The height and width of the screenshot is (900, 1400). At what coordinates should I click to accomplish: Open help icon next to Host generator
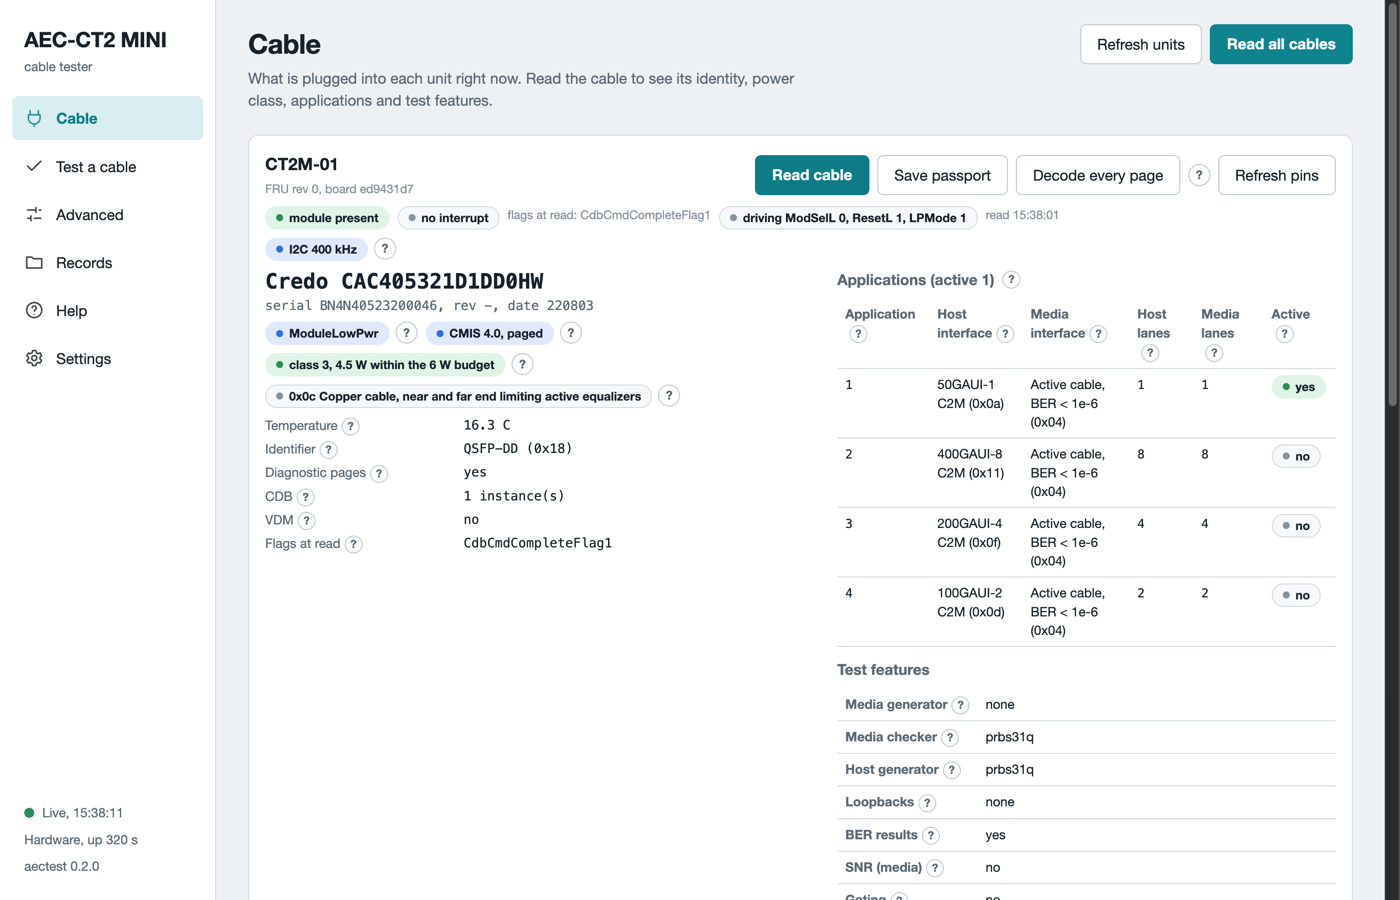(x=952, y=770)
